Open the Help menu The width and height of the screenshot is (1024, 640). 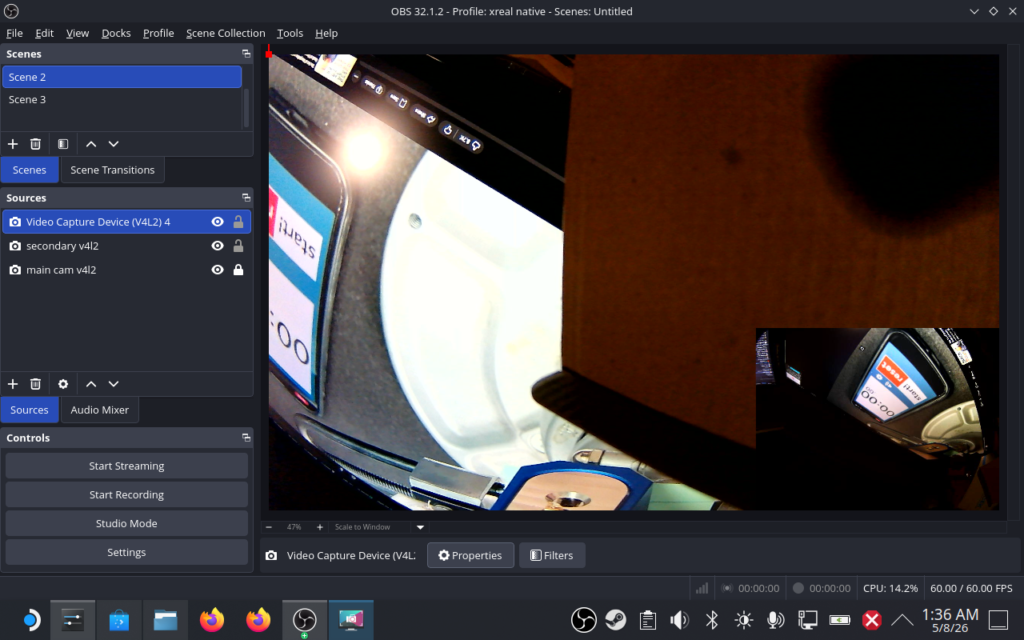pyautogui.click(x=326, y=33)
